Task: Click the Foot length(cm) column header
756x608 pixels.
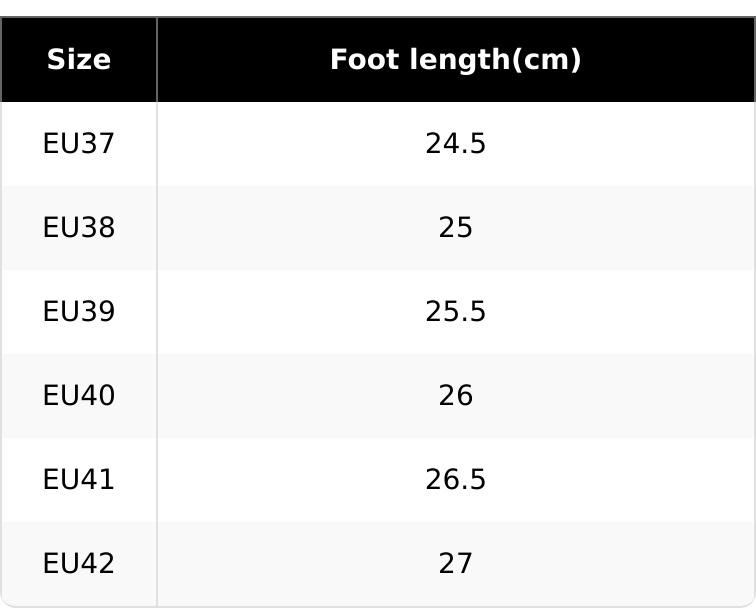Action: tap(455, 60)
